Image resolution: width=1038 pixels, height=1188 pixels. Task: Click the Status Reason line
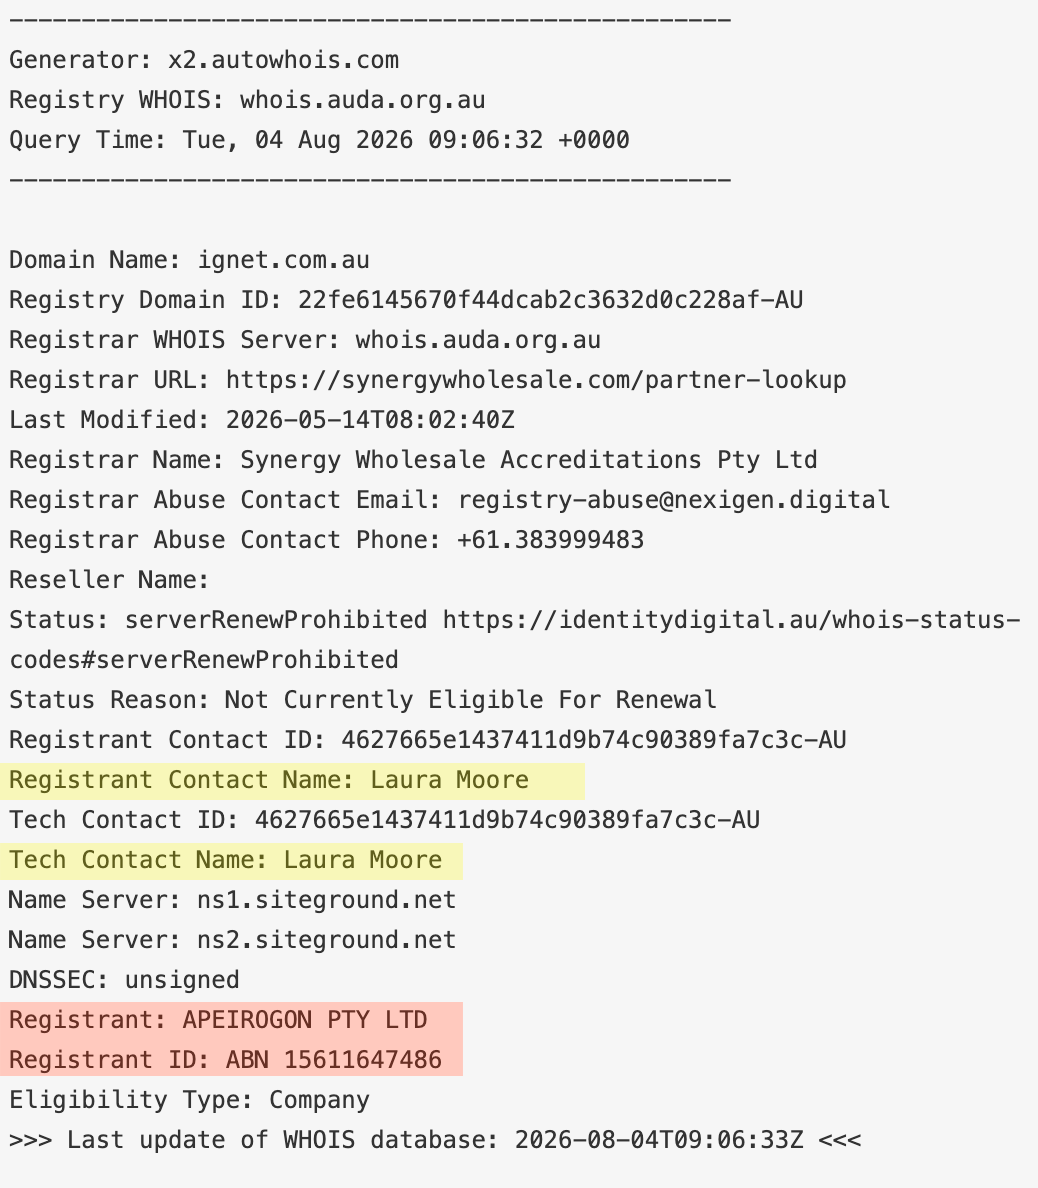(x=362, y=699)
